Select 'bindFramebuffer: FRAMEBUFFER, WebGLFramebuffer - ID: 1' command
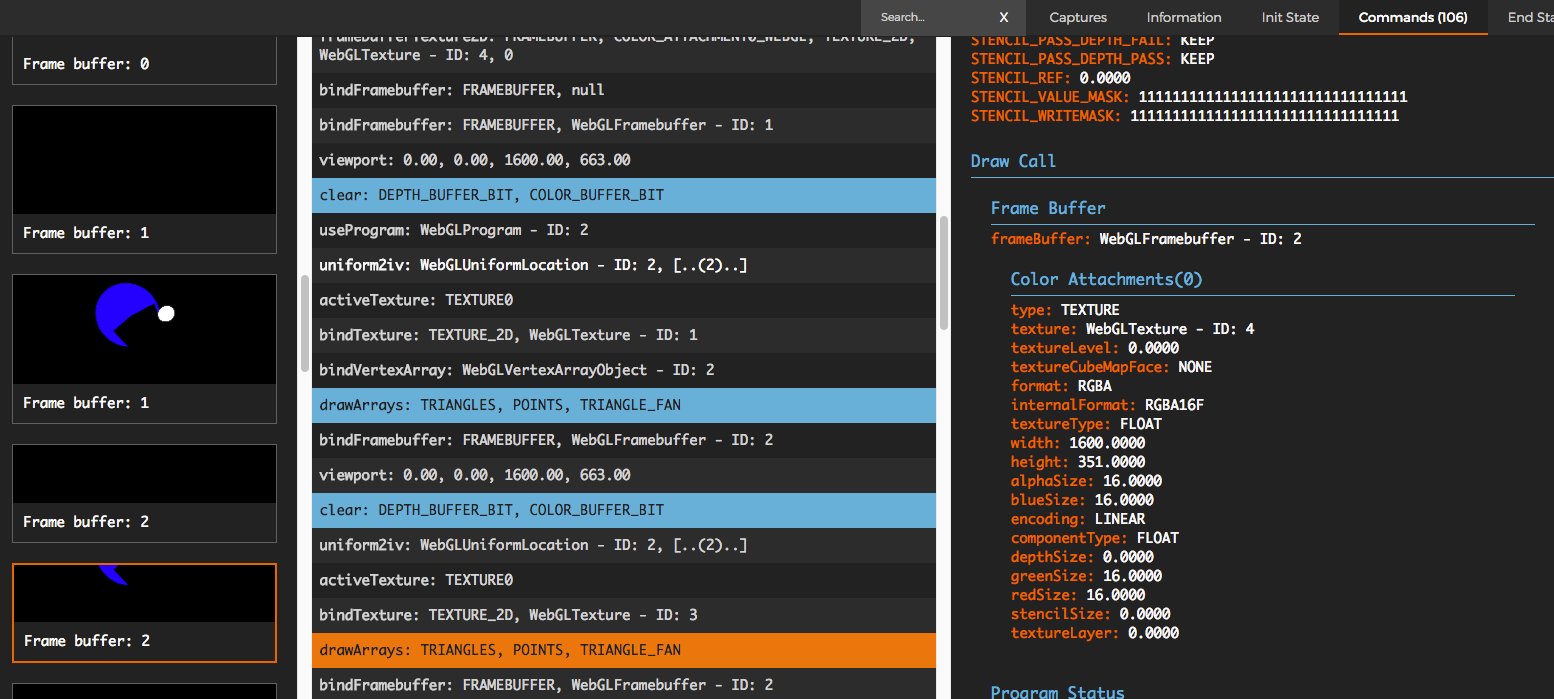 tap(624, 125)
